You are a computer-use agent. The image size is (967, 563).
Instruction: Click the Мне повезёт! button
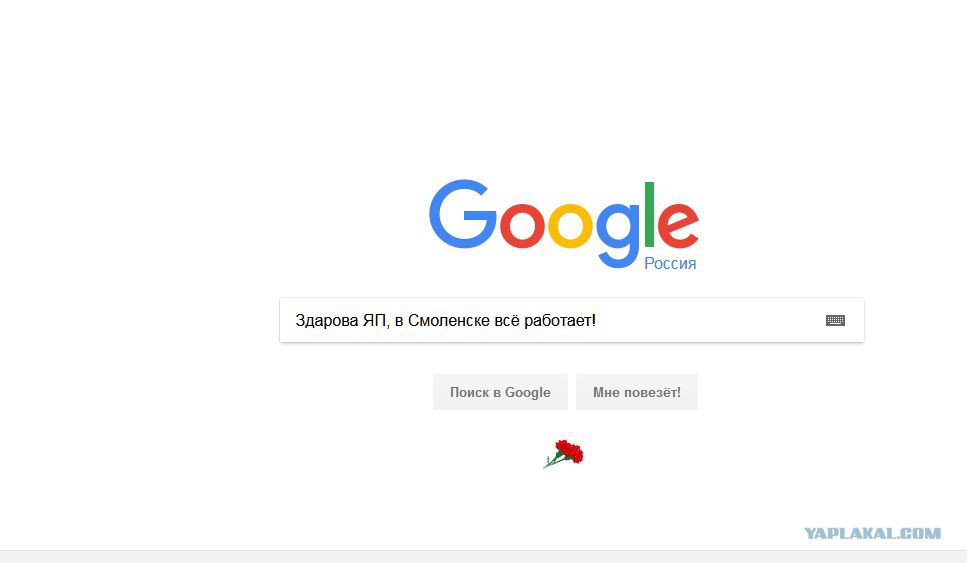(x=636, y=392)
